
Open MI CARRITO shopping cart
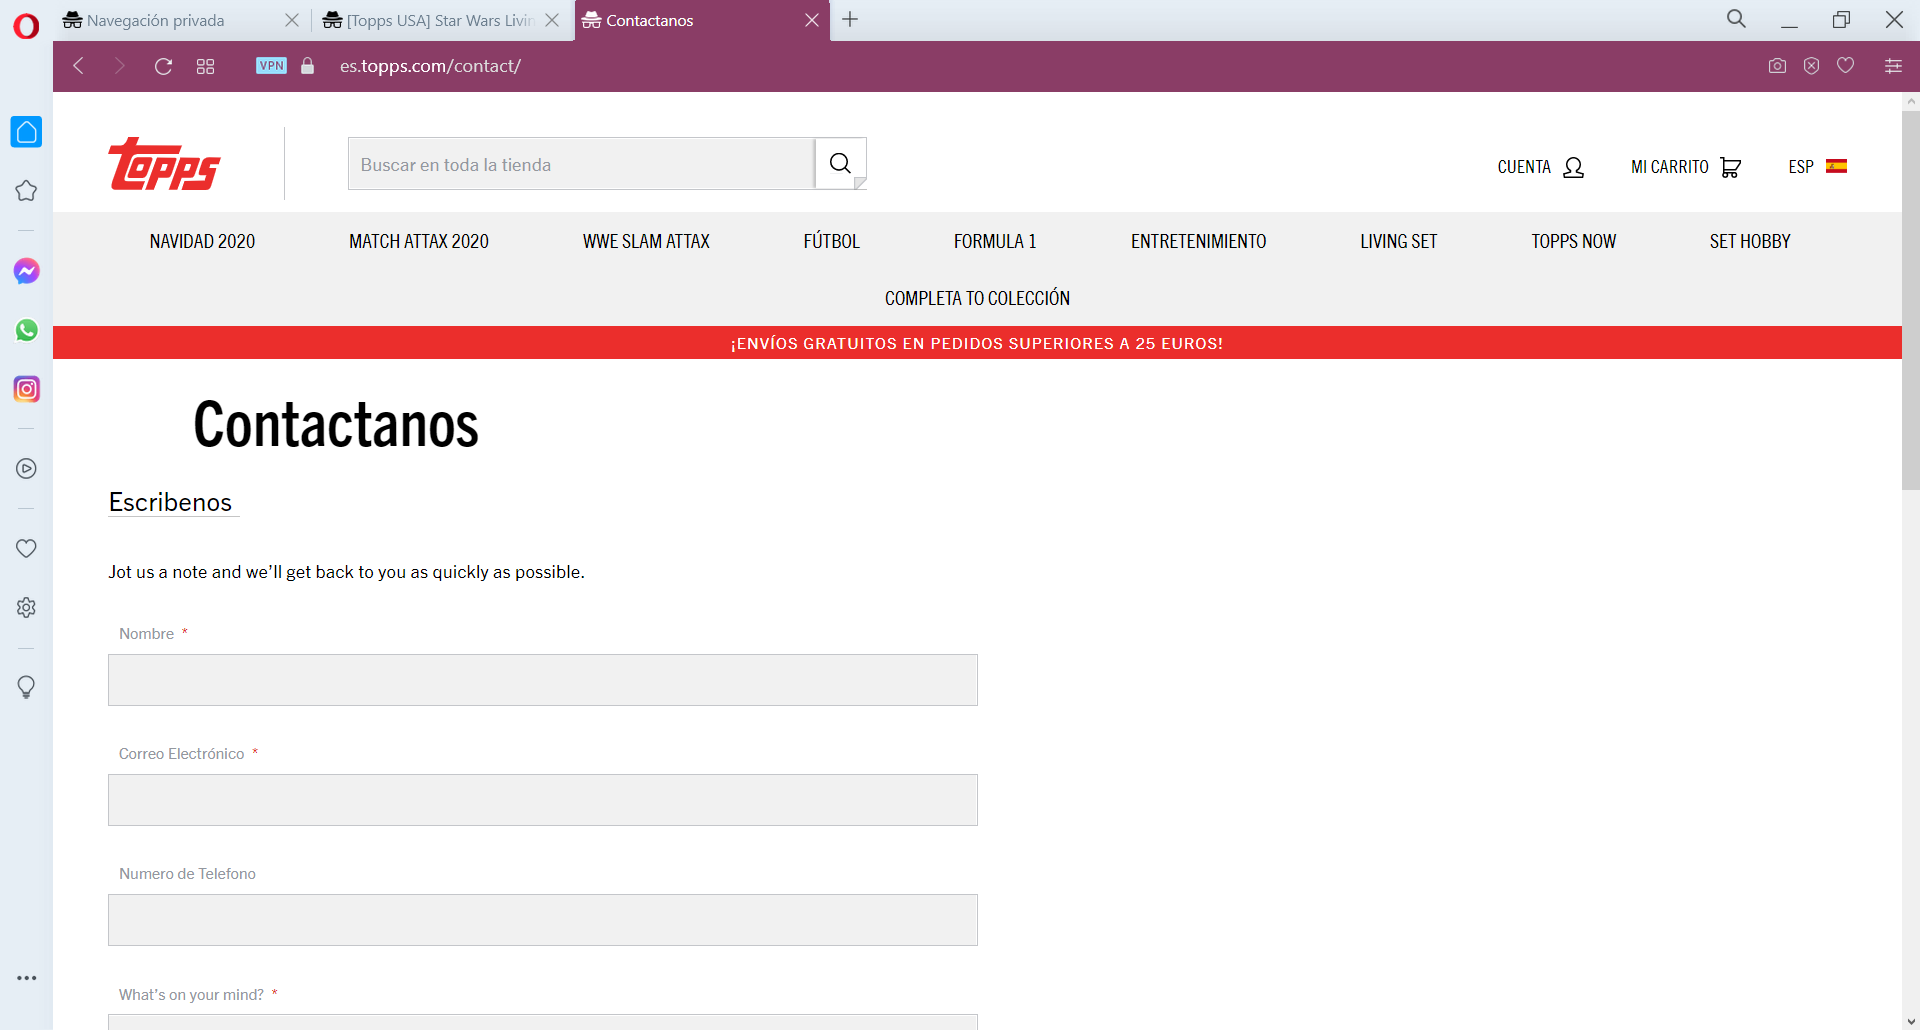[1686, 167]
